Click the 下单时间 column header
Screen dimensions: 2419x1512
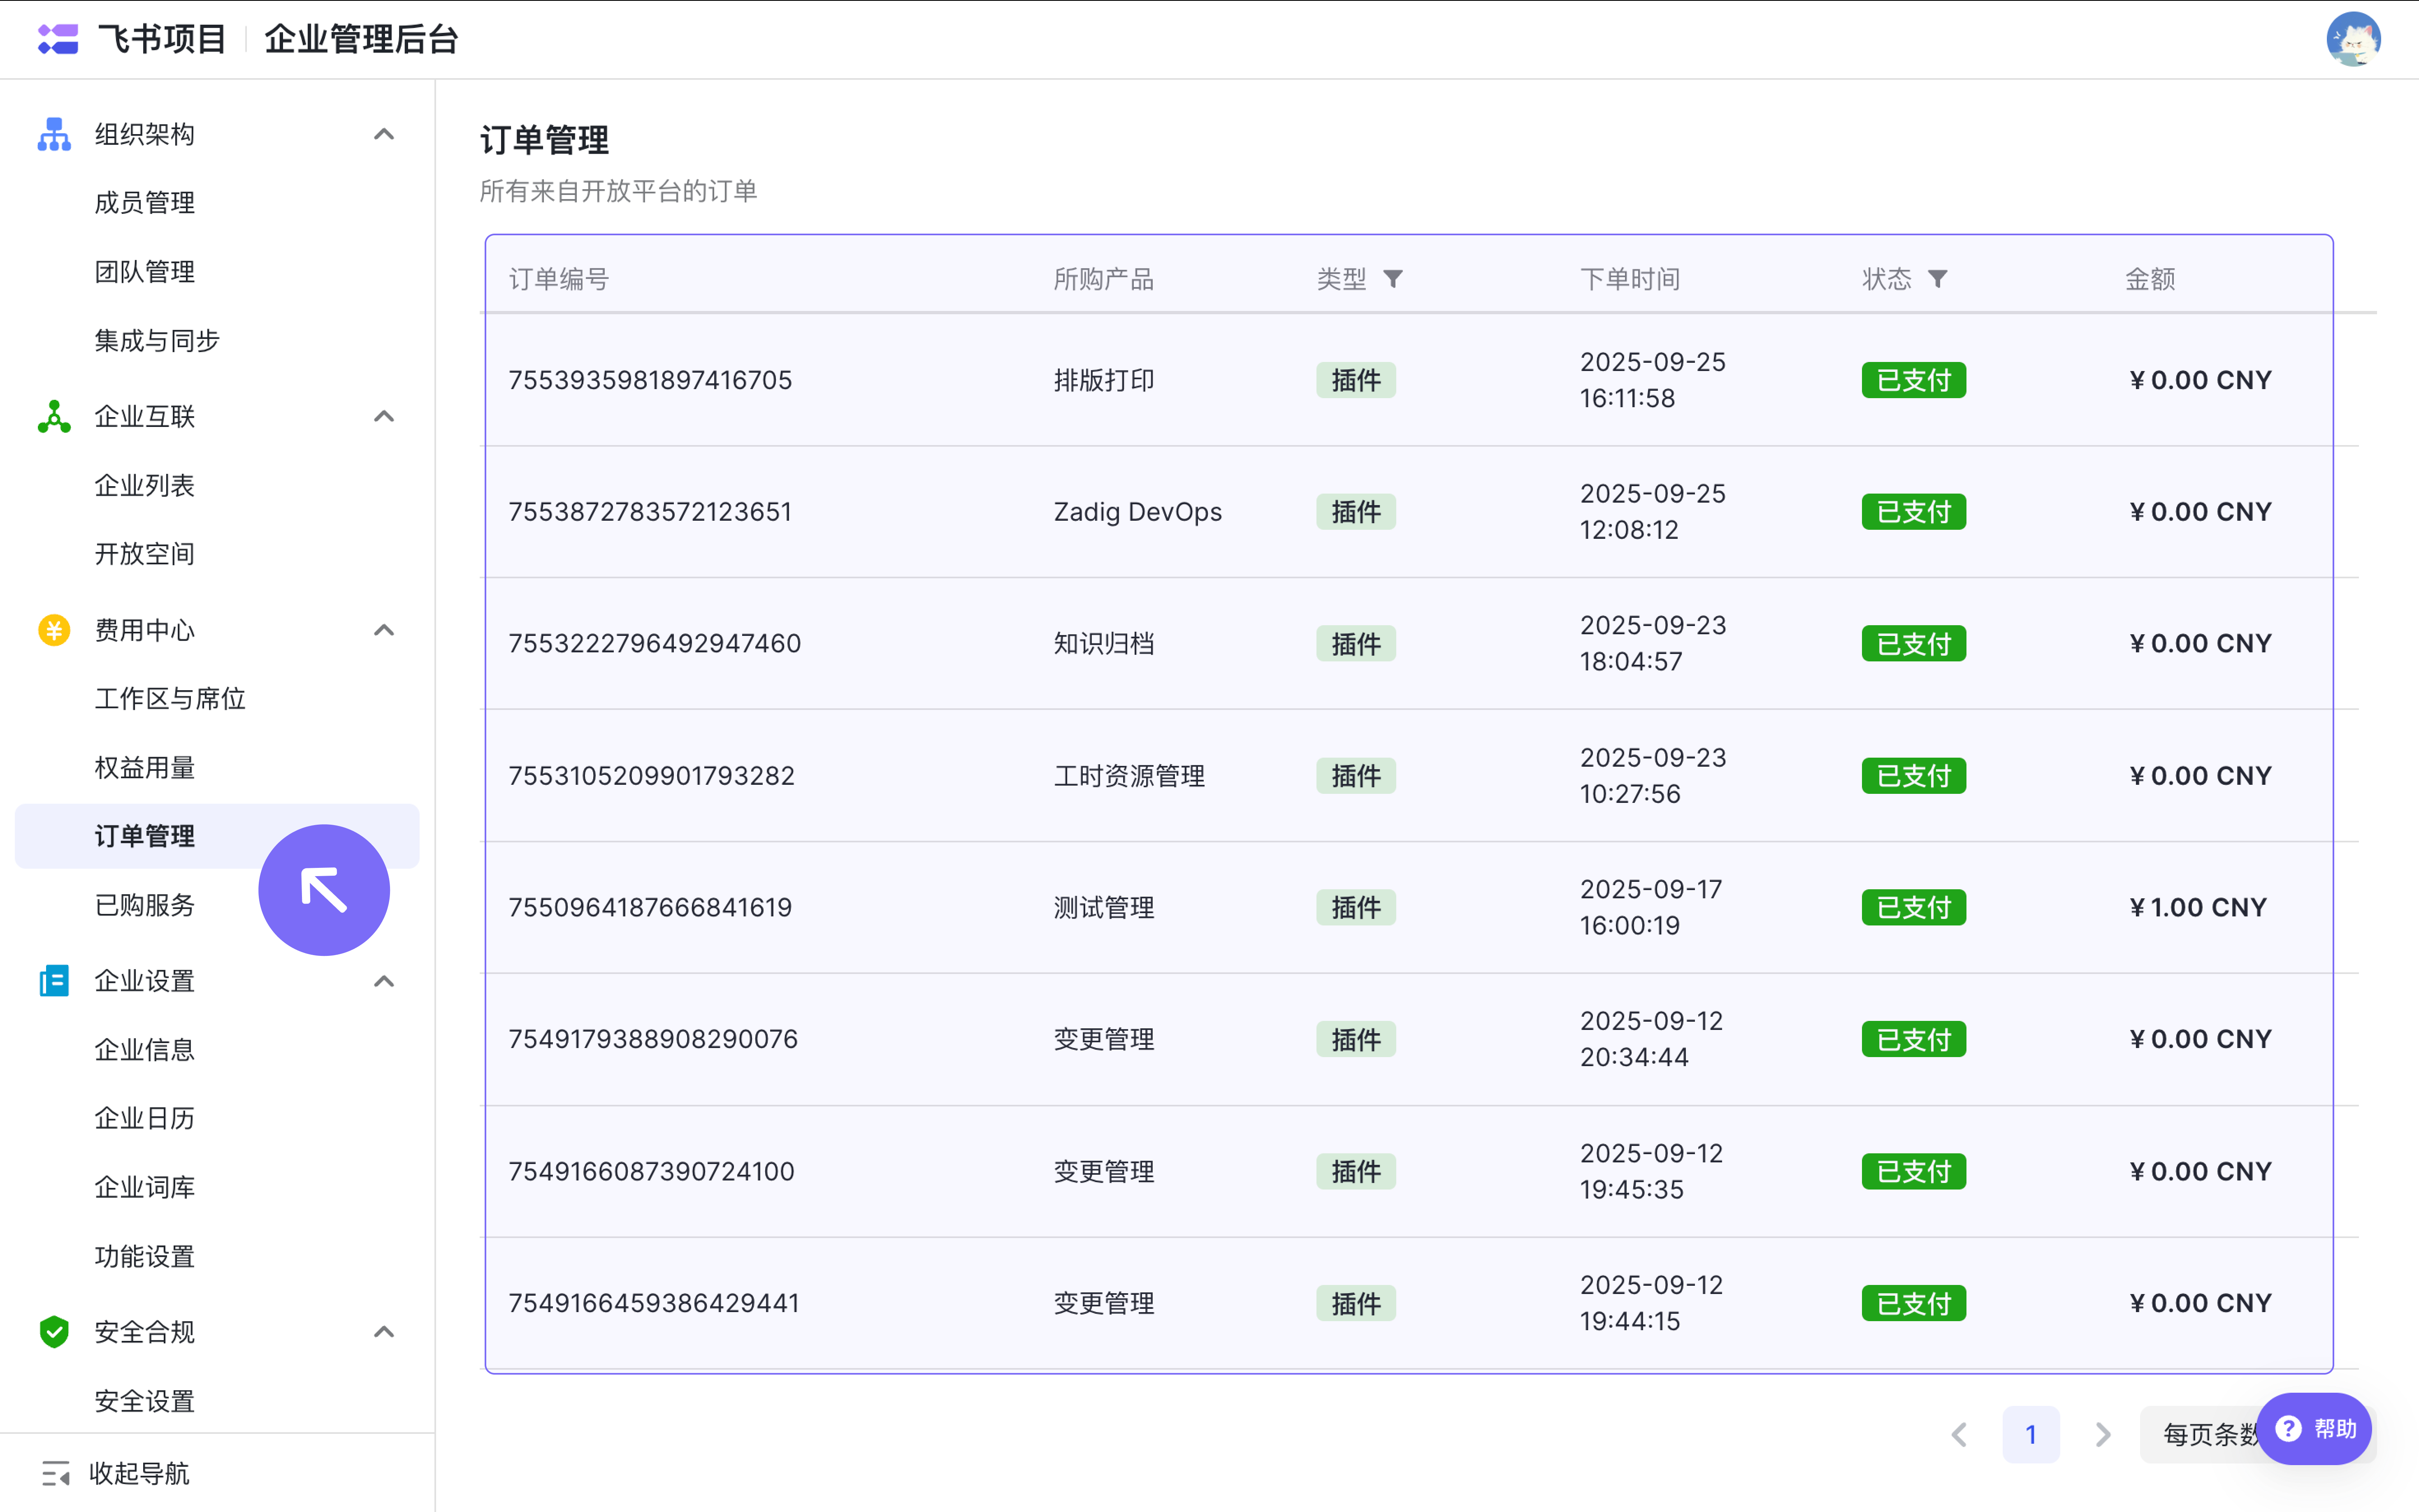point(1630,279)
